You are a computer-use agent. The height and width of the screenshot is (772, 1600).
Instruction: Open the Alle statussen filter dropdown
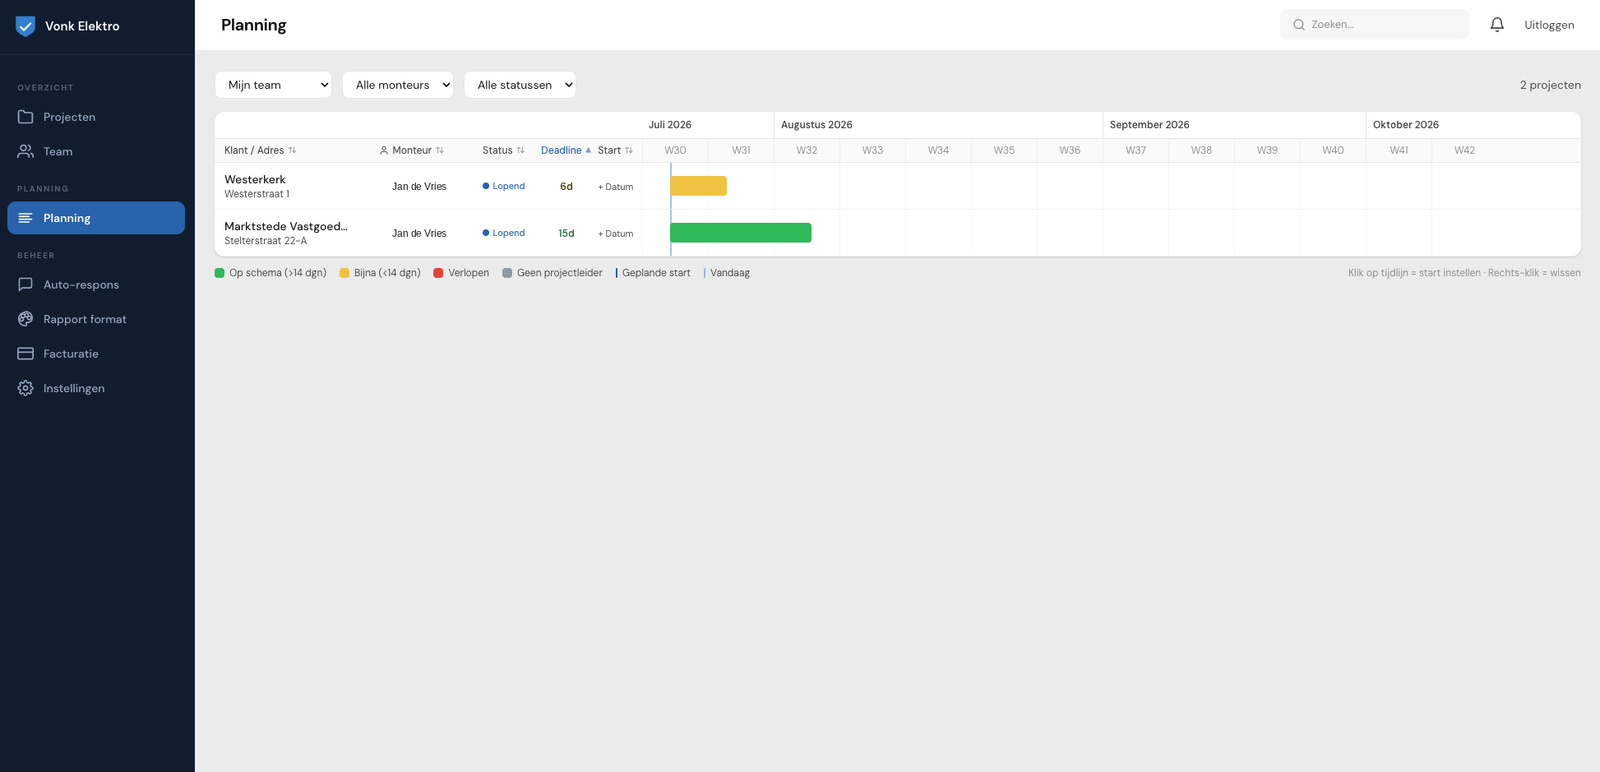coord(520,85)
